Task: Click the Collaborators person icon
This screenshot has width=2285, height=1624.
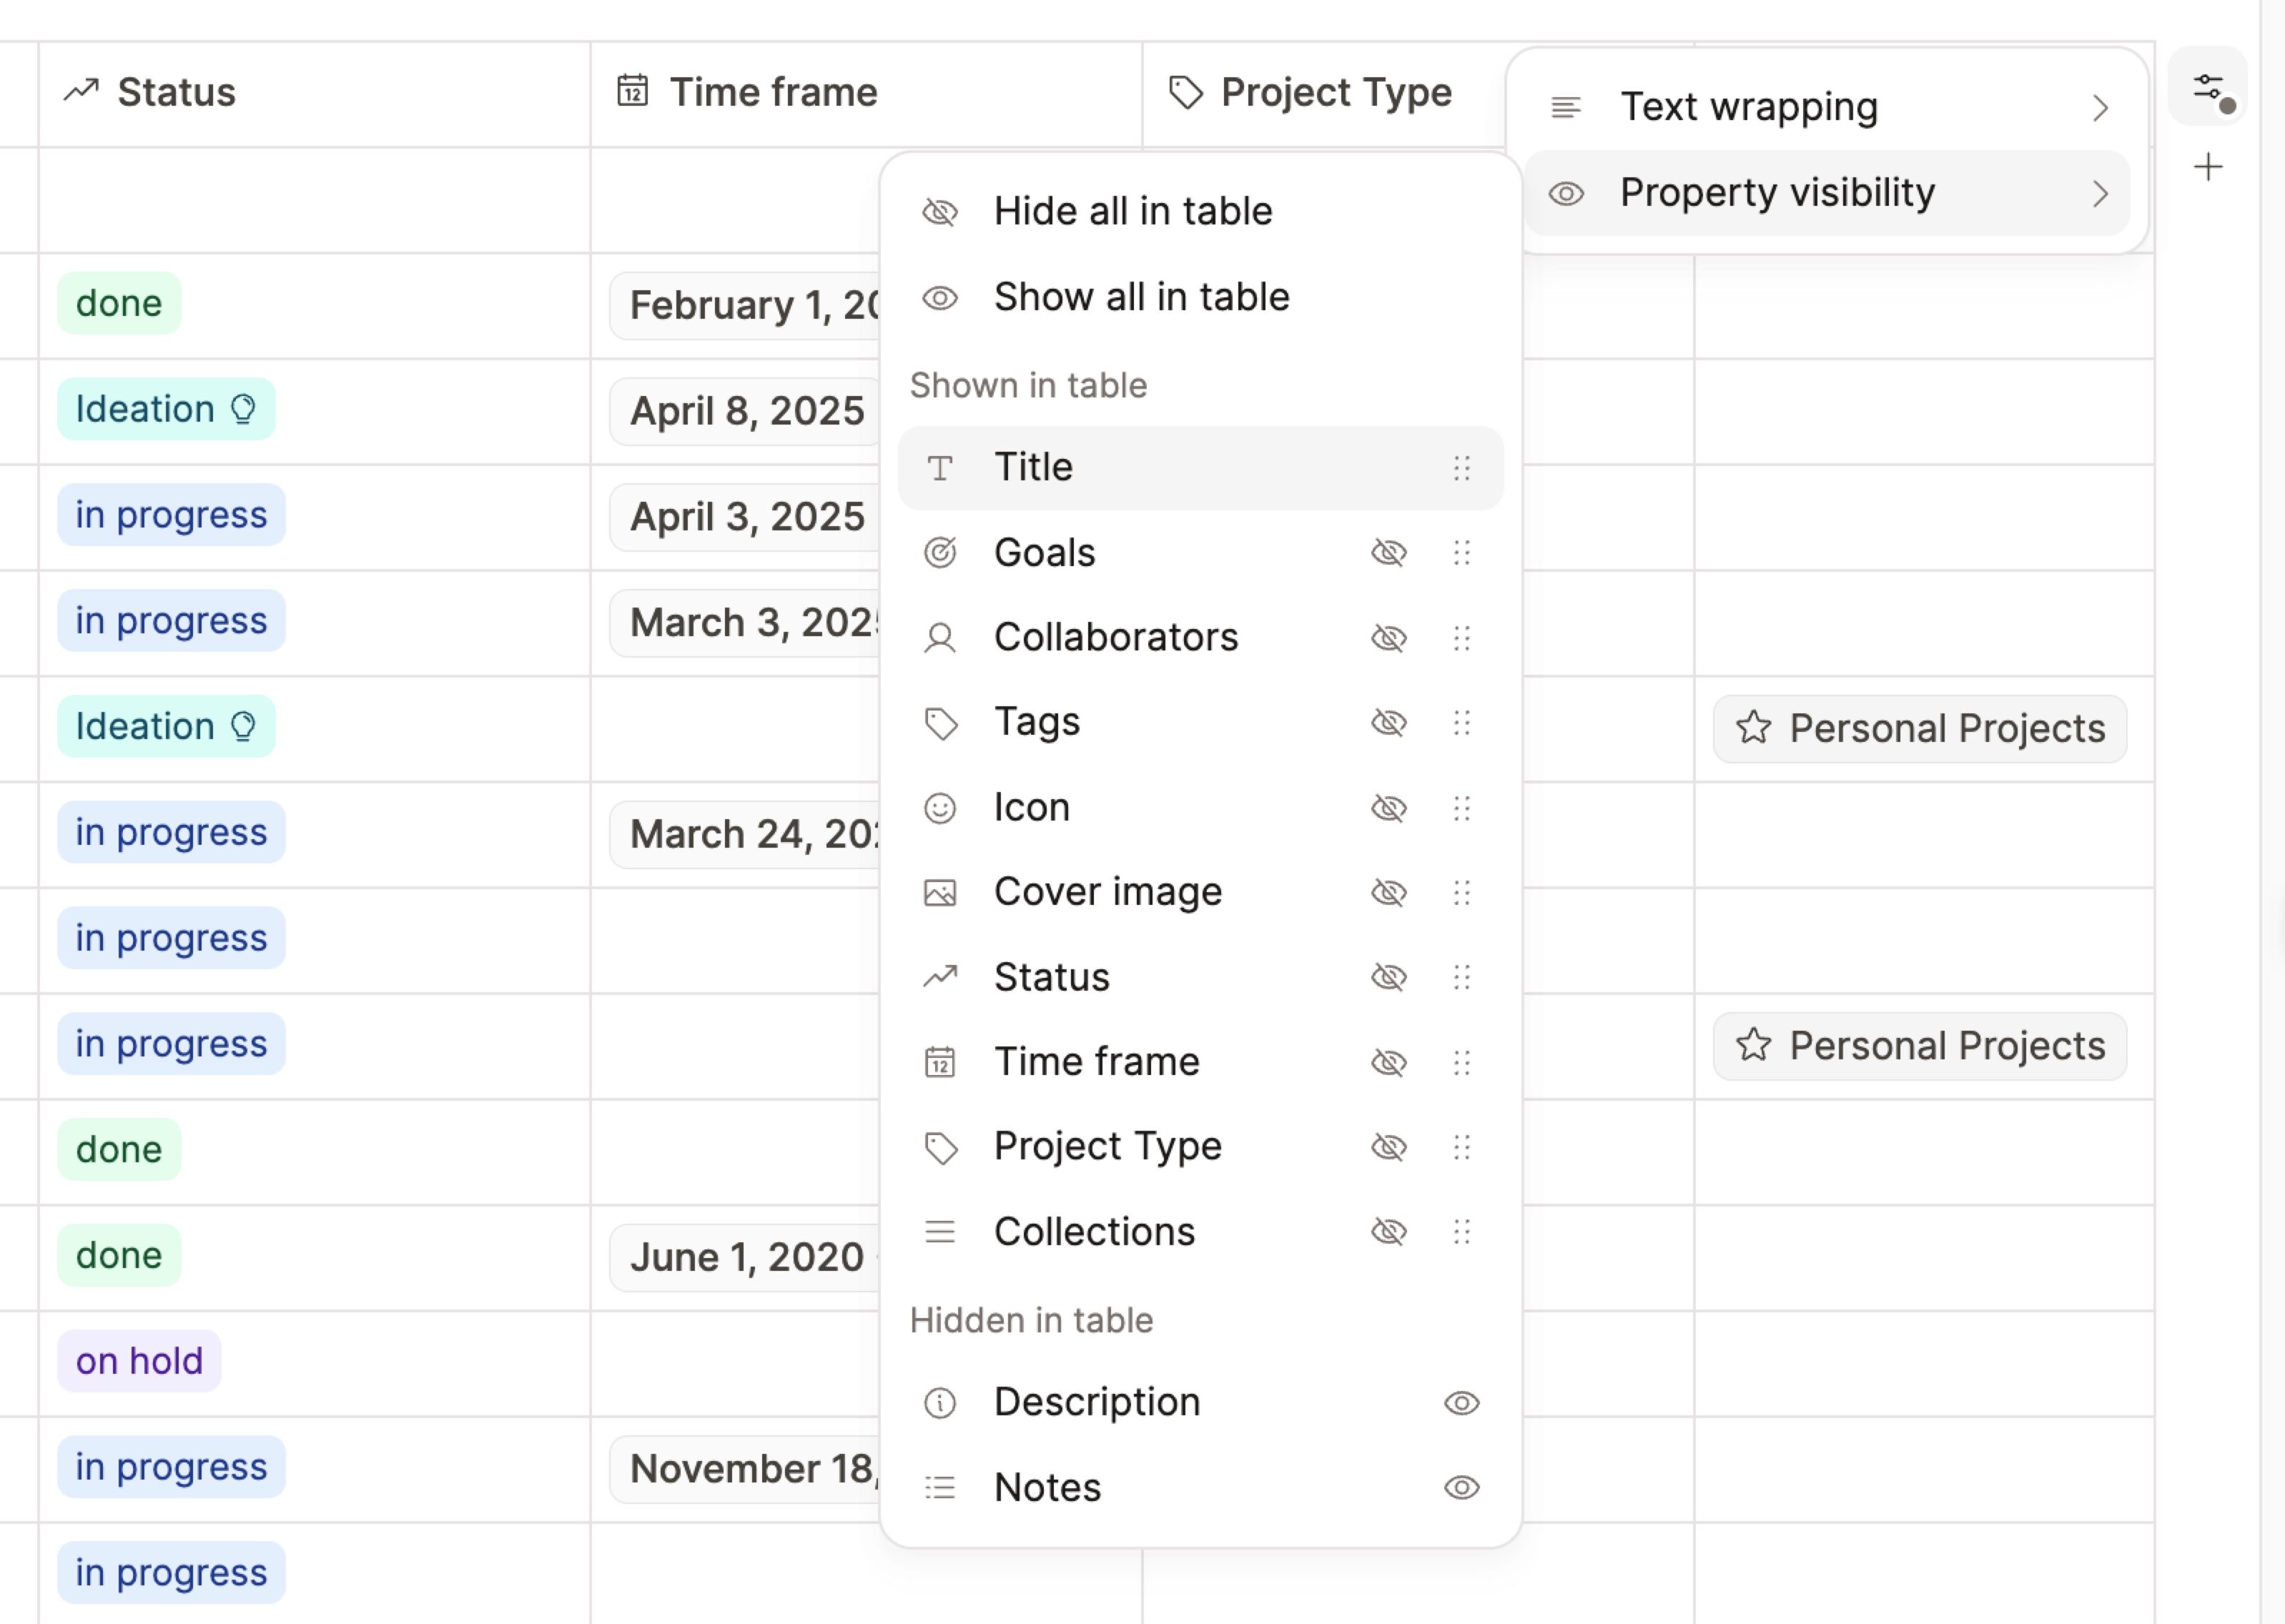Action: (x=941, y=637)
